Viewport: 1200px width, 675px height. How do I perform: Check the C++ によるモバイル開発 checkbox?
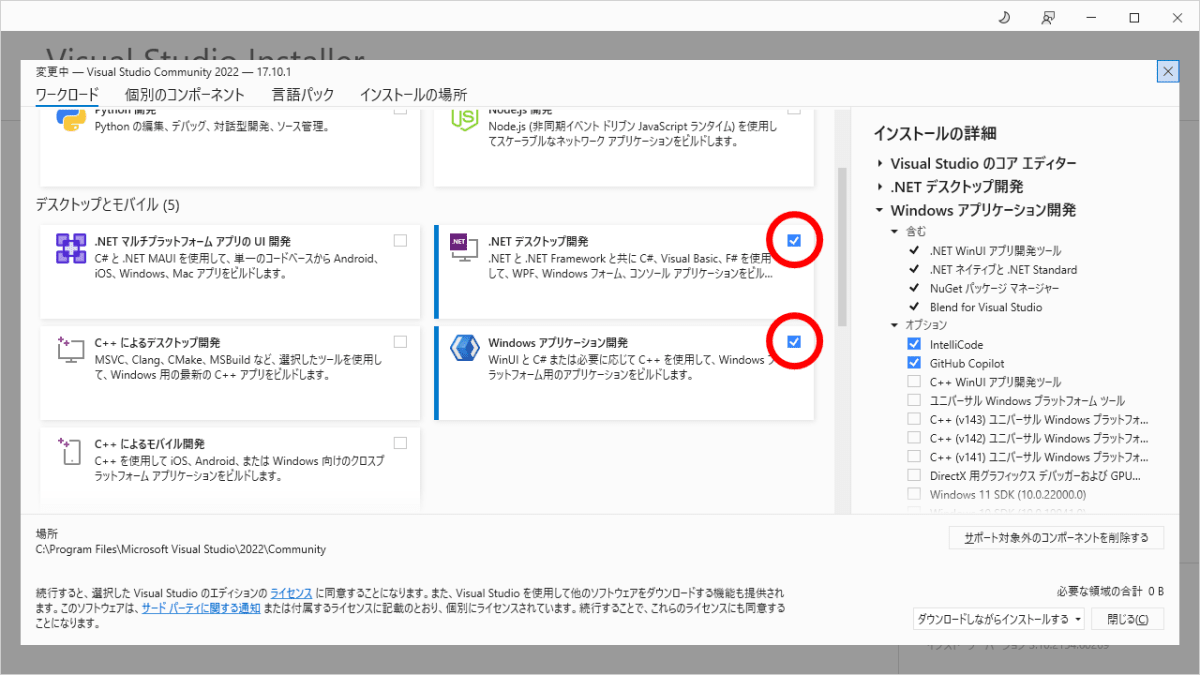pyautogui.click(x=400, y=443)
